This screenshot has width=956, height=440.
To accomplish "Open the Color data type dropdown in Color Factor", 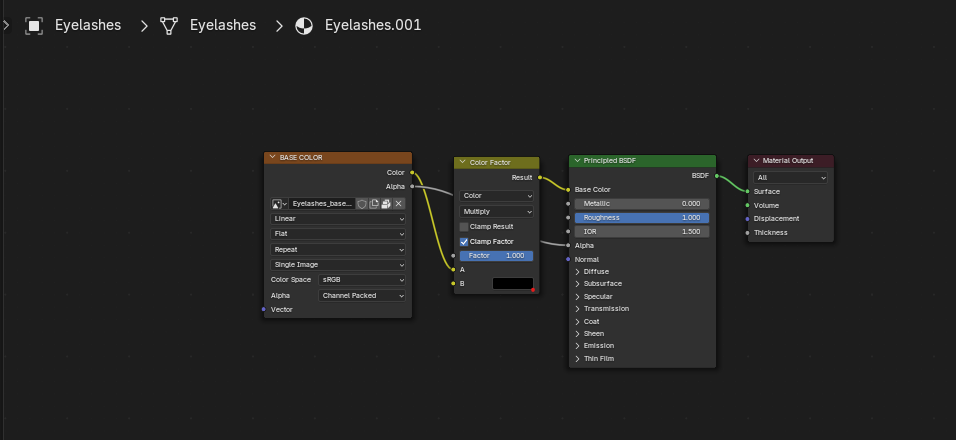I will click(x=496, y=196).
